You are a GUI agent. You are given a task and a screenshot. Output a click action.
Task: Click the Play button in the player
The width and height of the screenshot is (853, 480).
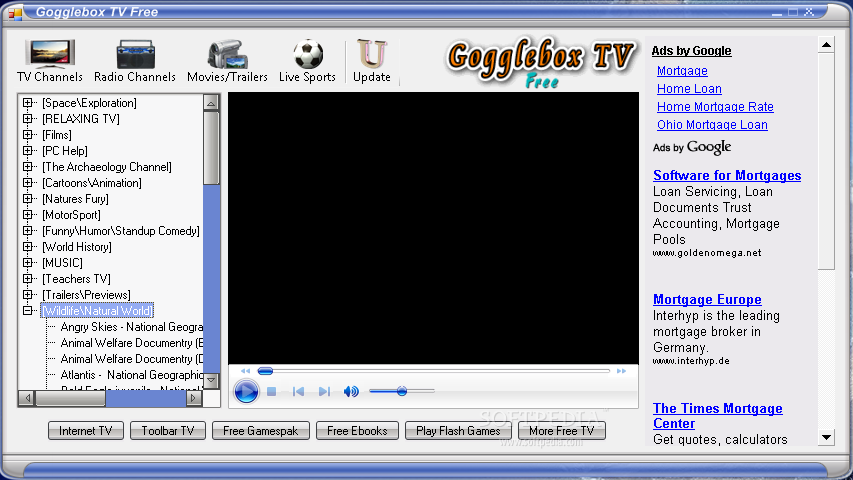coord(246,391)
